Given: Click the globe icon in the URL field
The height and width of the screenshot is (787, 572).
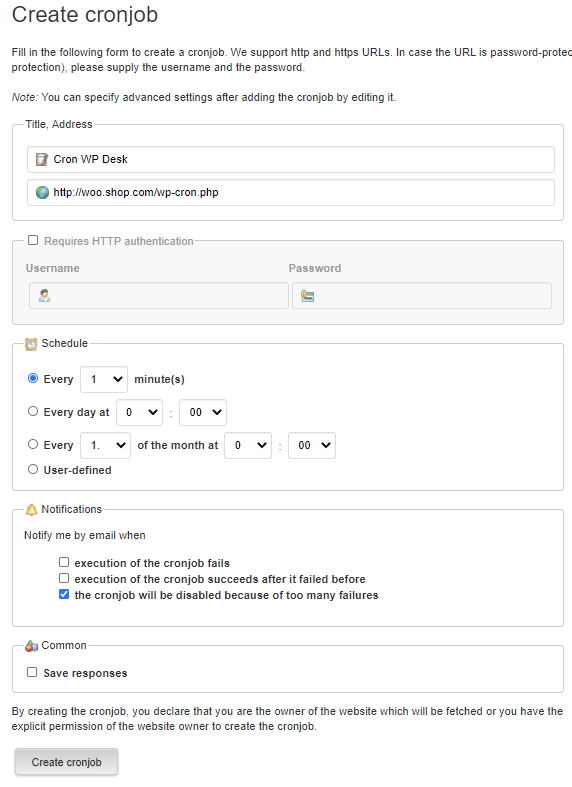Looking at the screenshot, I should [42, 192].
